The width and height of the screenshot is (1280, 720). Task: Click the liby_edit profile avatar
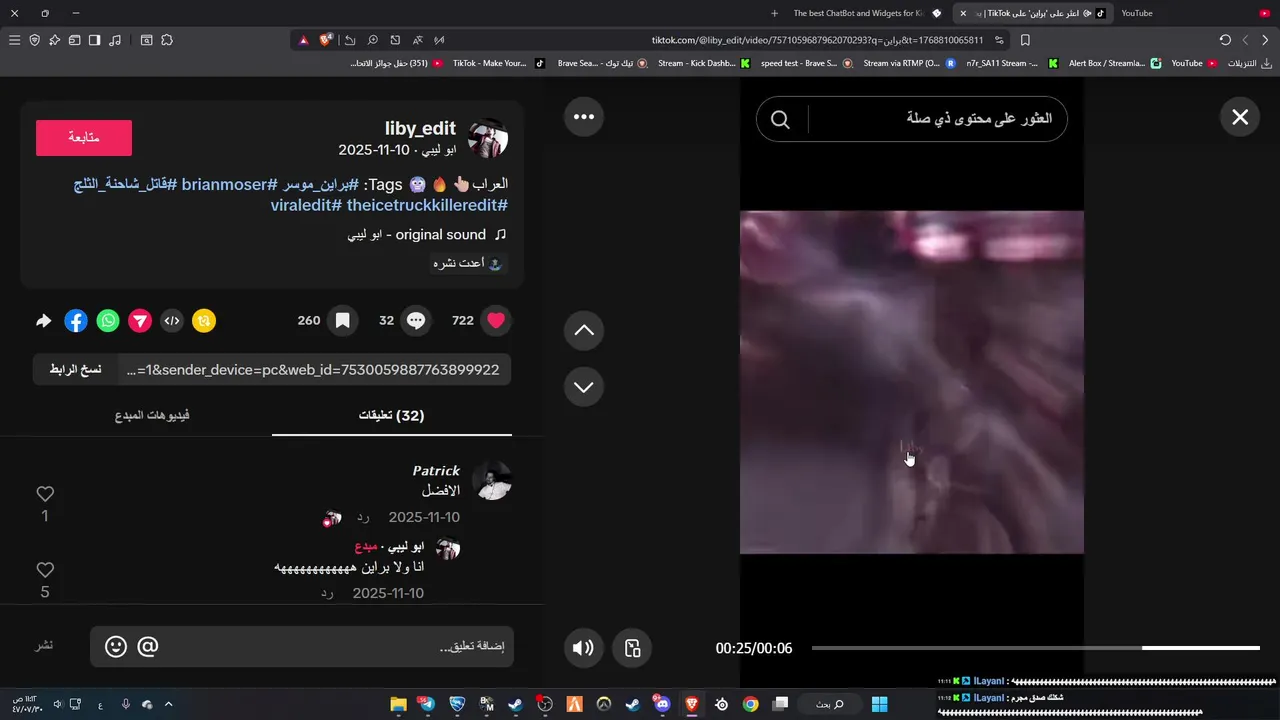488,138
